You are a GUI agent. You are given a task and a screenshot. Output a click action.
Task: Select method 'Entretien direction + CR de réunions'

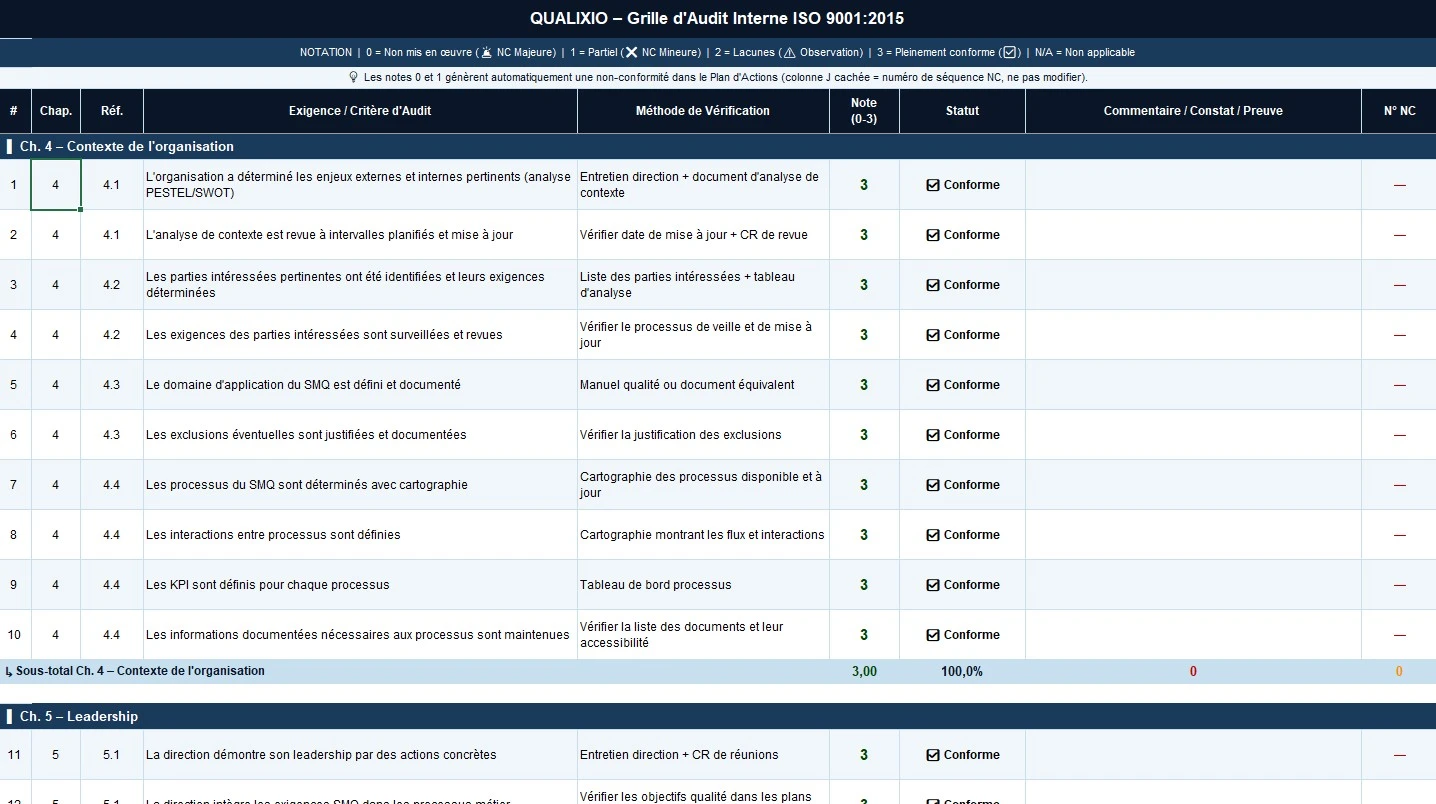click(x=703, y=755)
